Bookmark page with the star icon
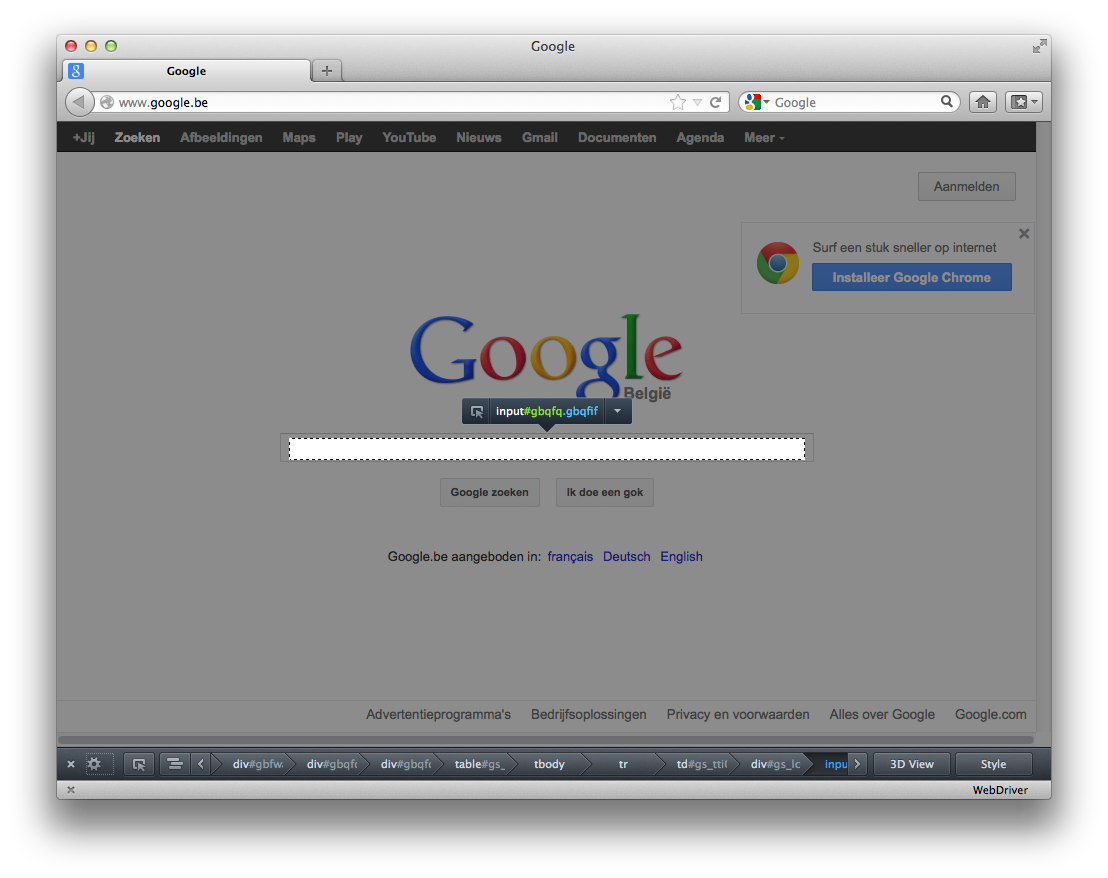 [x=678, y=102]
